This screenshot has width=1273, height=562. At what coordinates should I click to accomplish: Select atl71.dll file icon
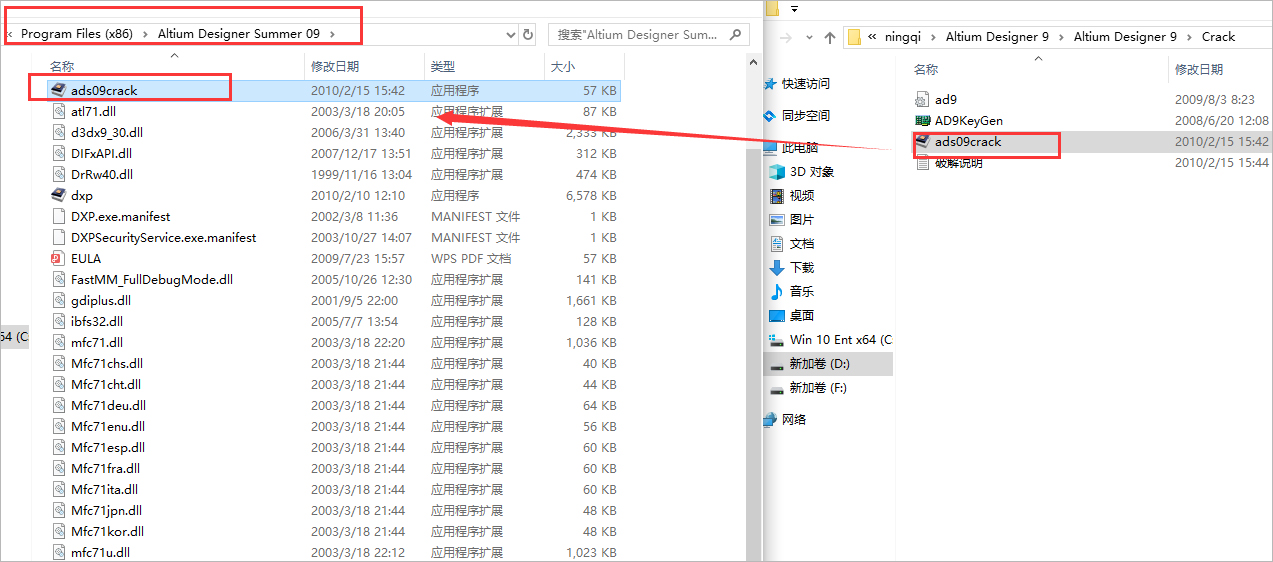[x=59, y=111]
